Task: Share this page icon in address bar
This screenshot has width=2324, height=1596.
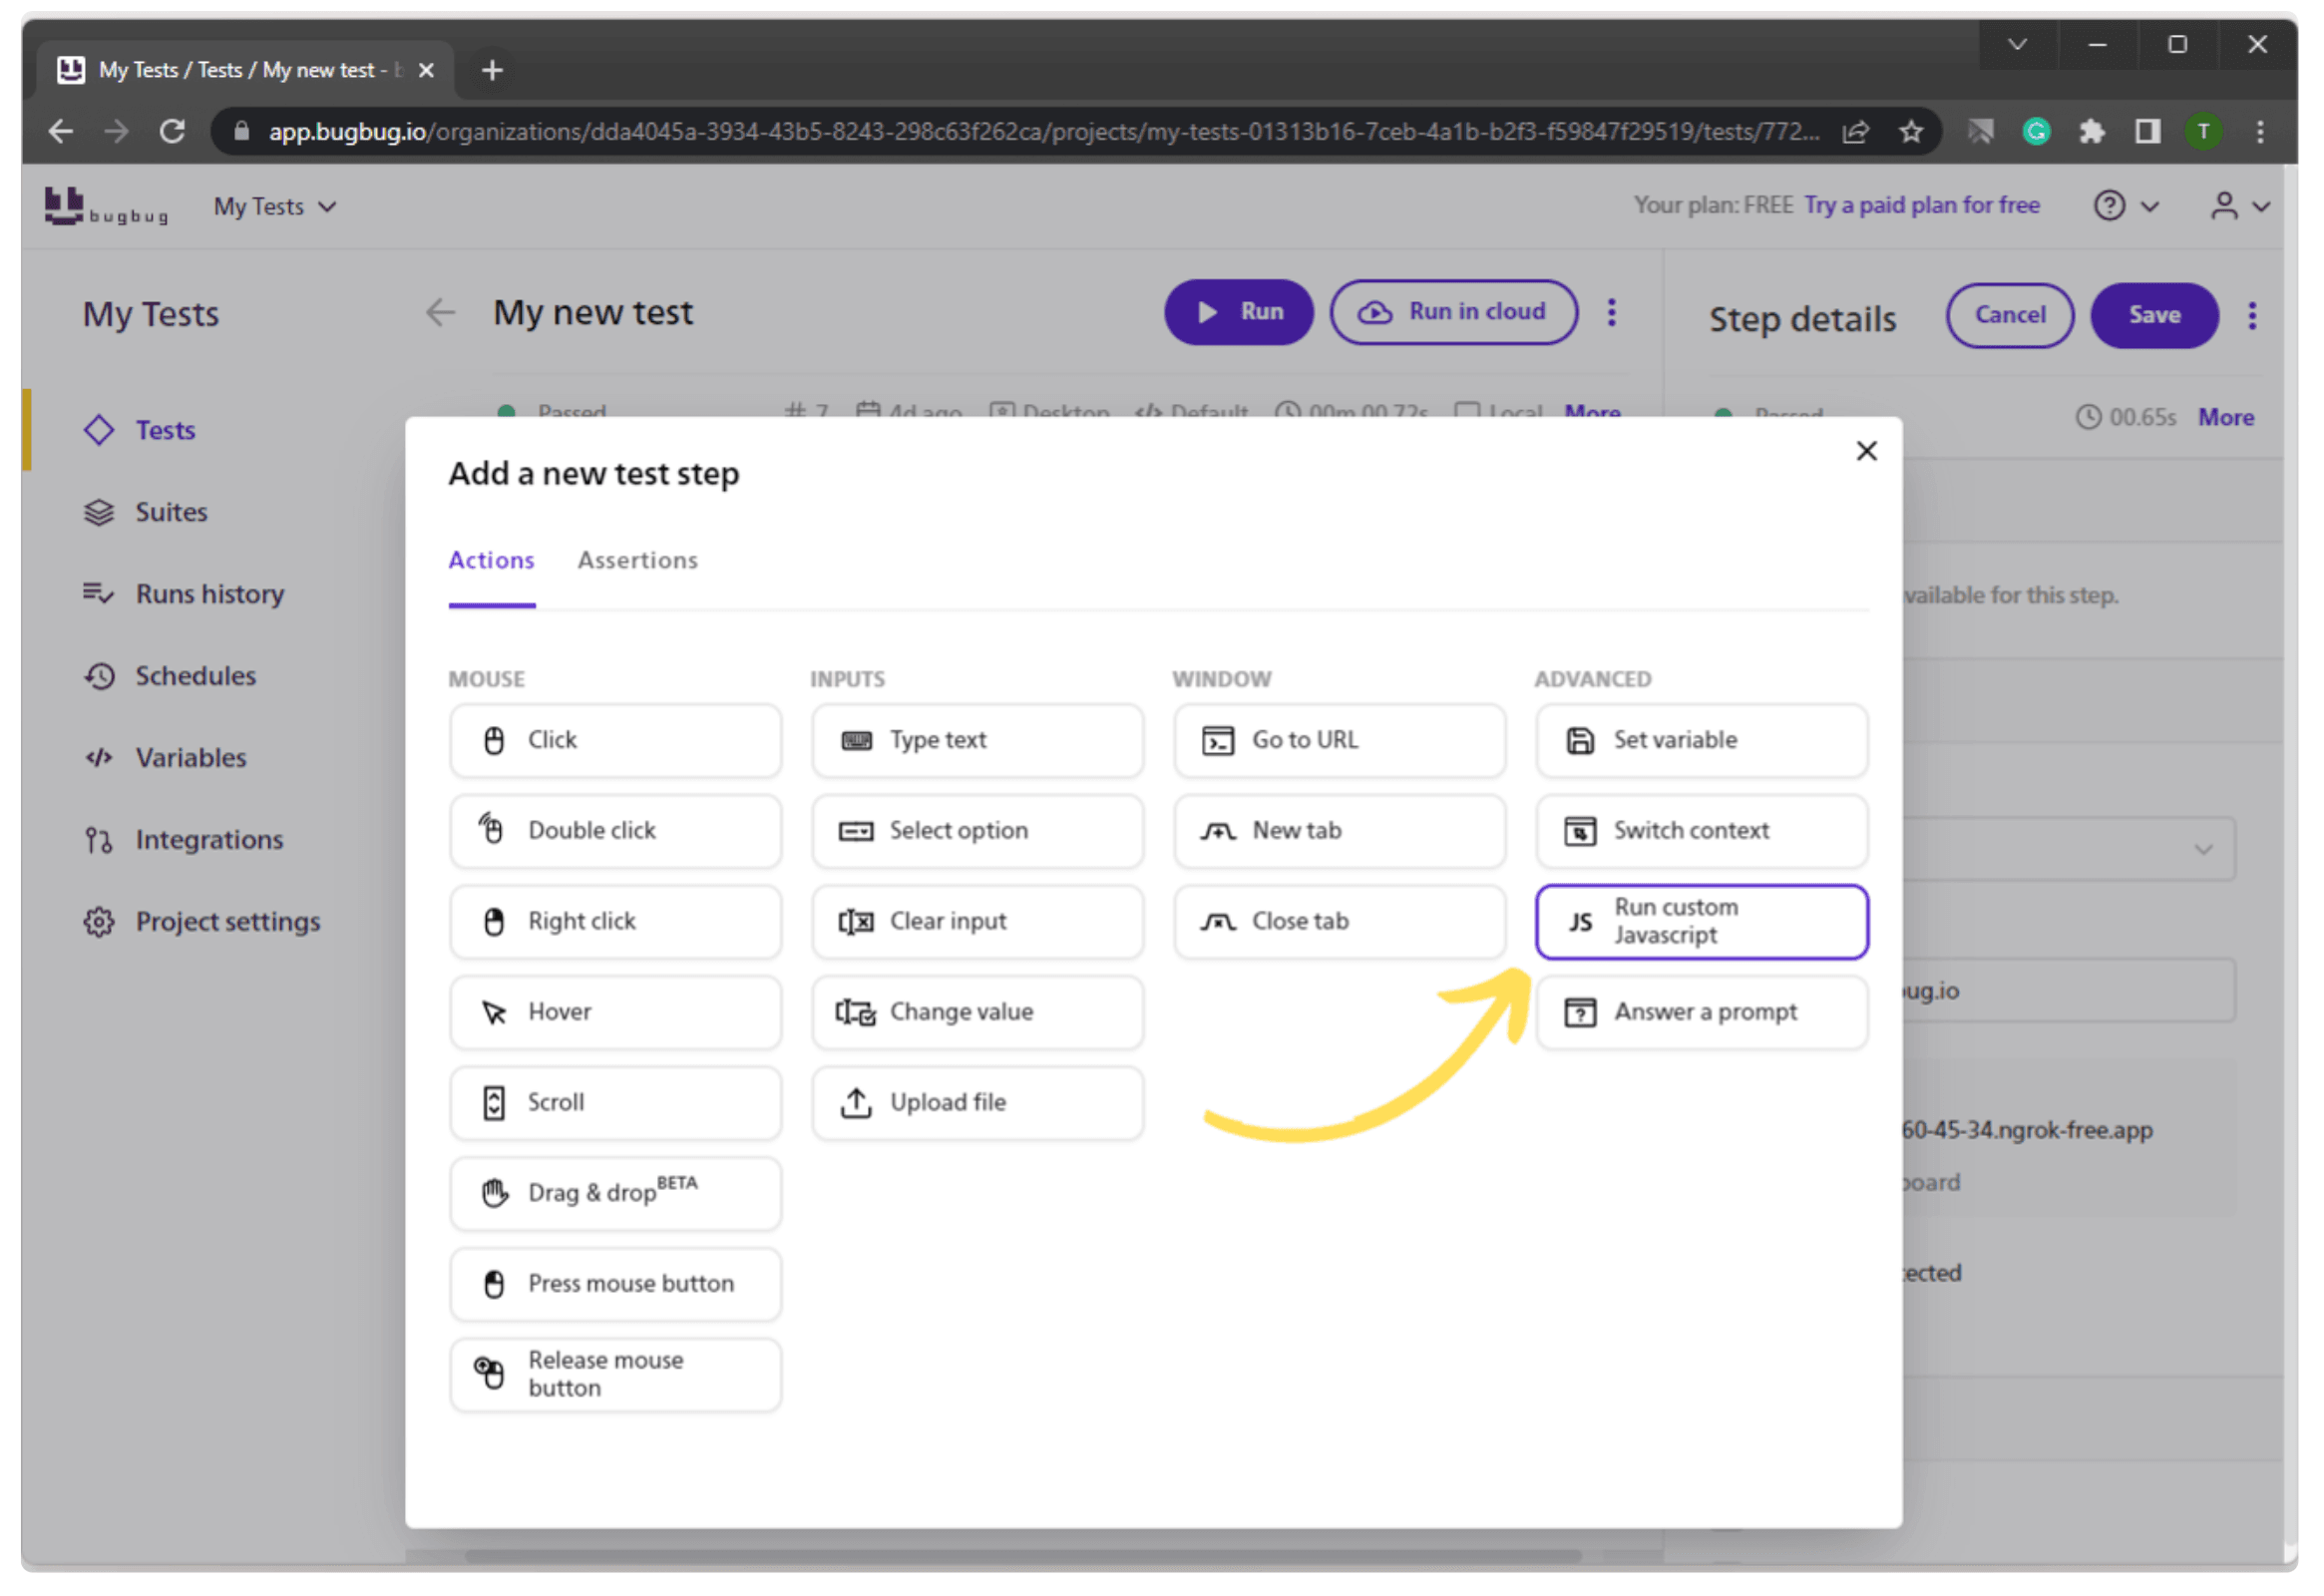Action: pos(1855,132)
